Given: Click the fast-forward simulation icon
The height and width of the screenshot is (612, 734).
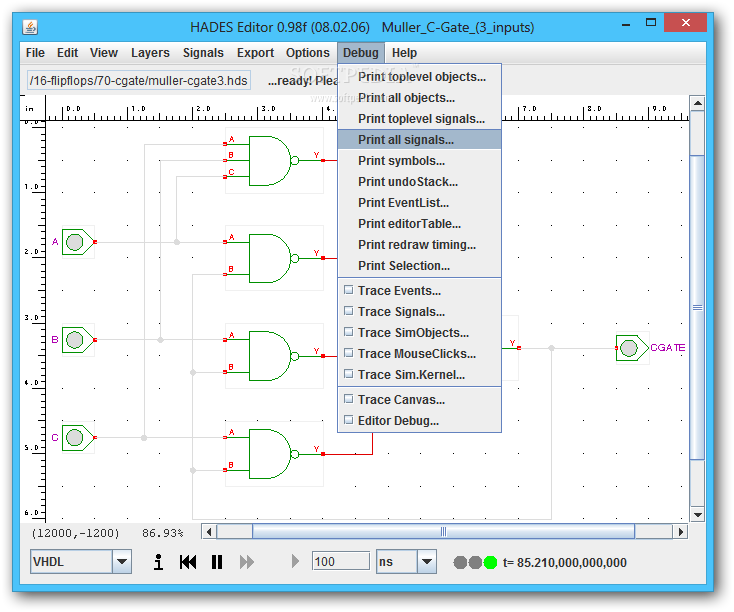Looking at the screenshot, I should pos(247,562).
